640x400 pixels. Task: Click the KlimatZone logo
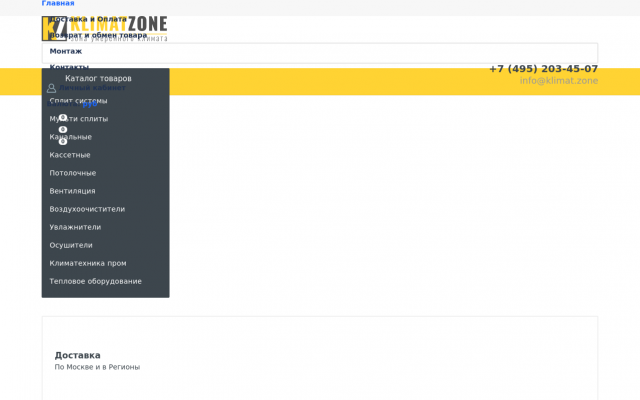[104, 29]
